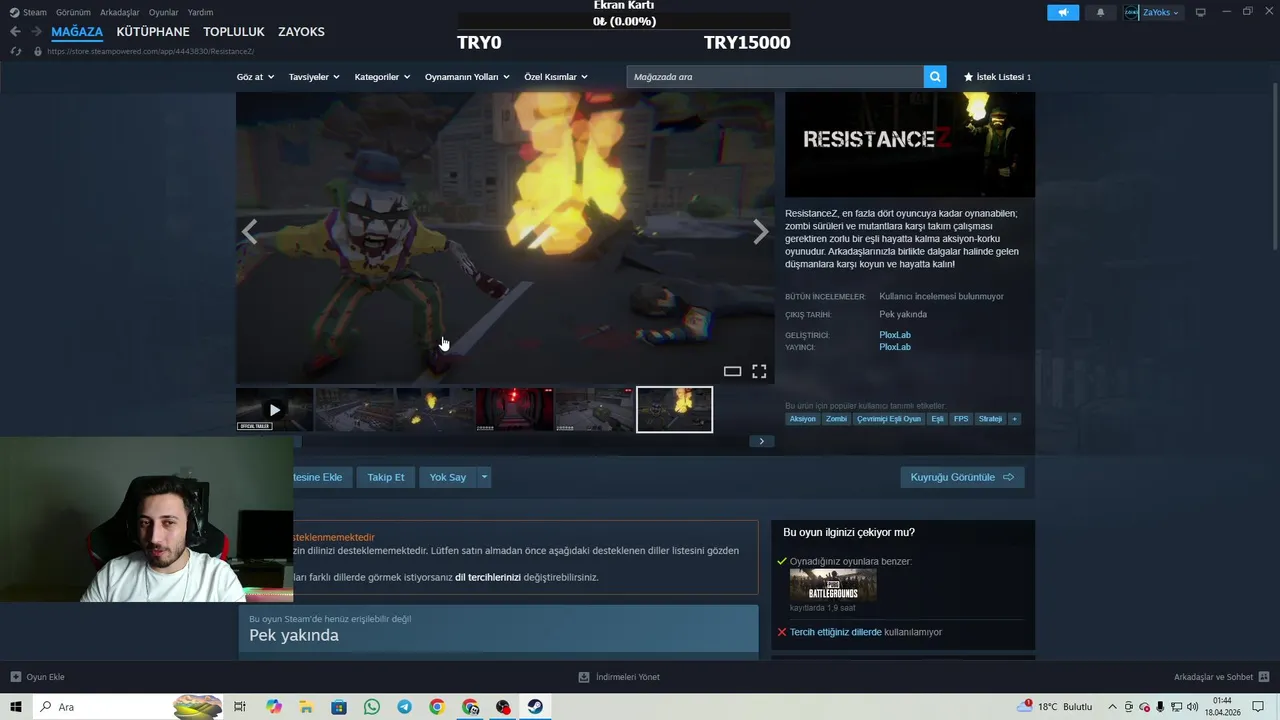The height and width of the screenshot is (720, 1280).
Task: Click the store URL address text
Action: [x=151, y=51]
